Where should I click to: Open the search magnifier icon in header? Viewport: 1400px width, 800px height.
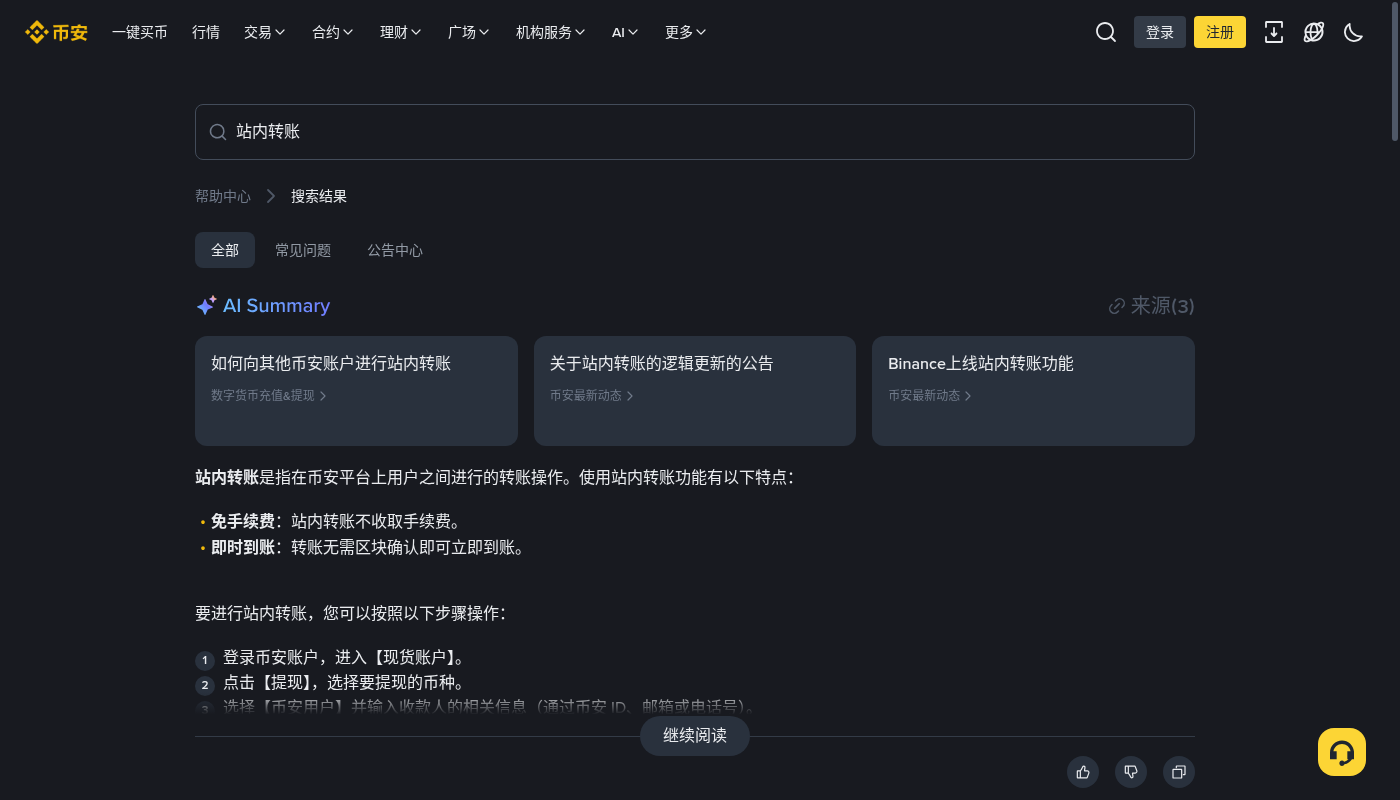(1106, 32)
